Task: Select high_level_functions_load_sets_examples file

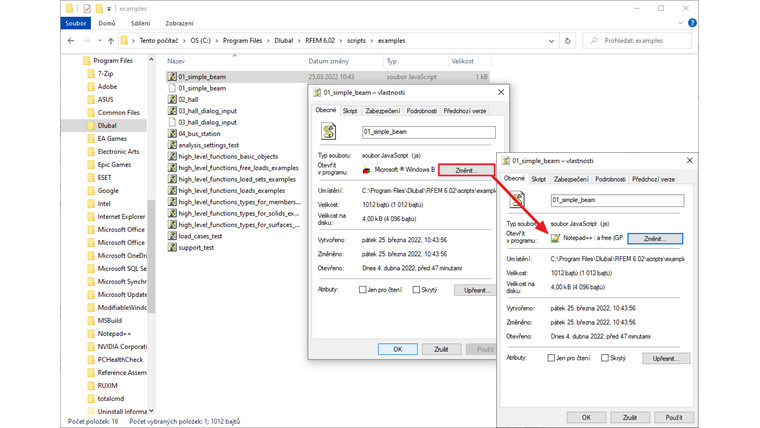Action: 232,179
